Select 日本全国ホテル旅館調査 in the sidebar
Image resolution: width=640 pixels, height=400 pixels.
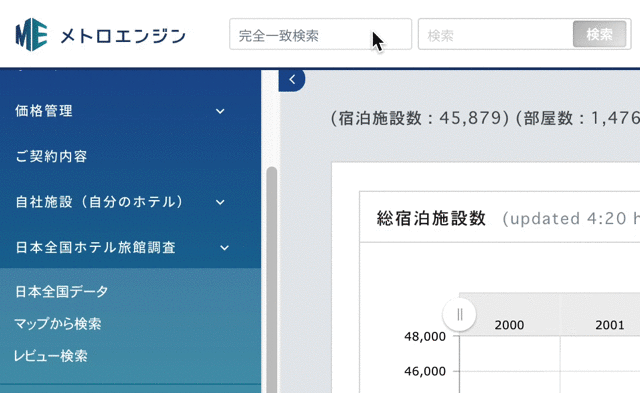coord(96,247)
